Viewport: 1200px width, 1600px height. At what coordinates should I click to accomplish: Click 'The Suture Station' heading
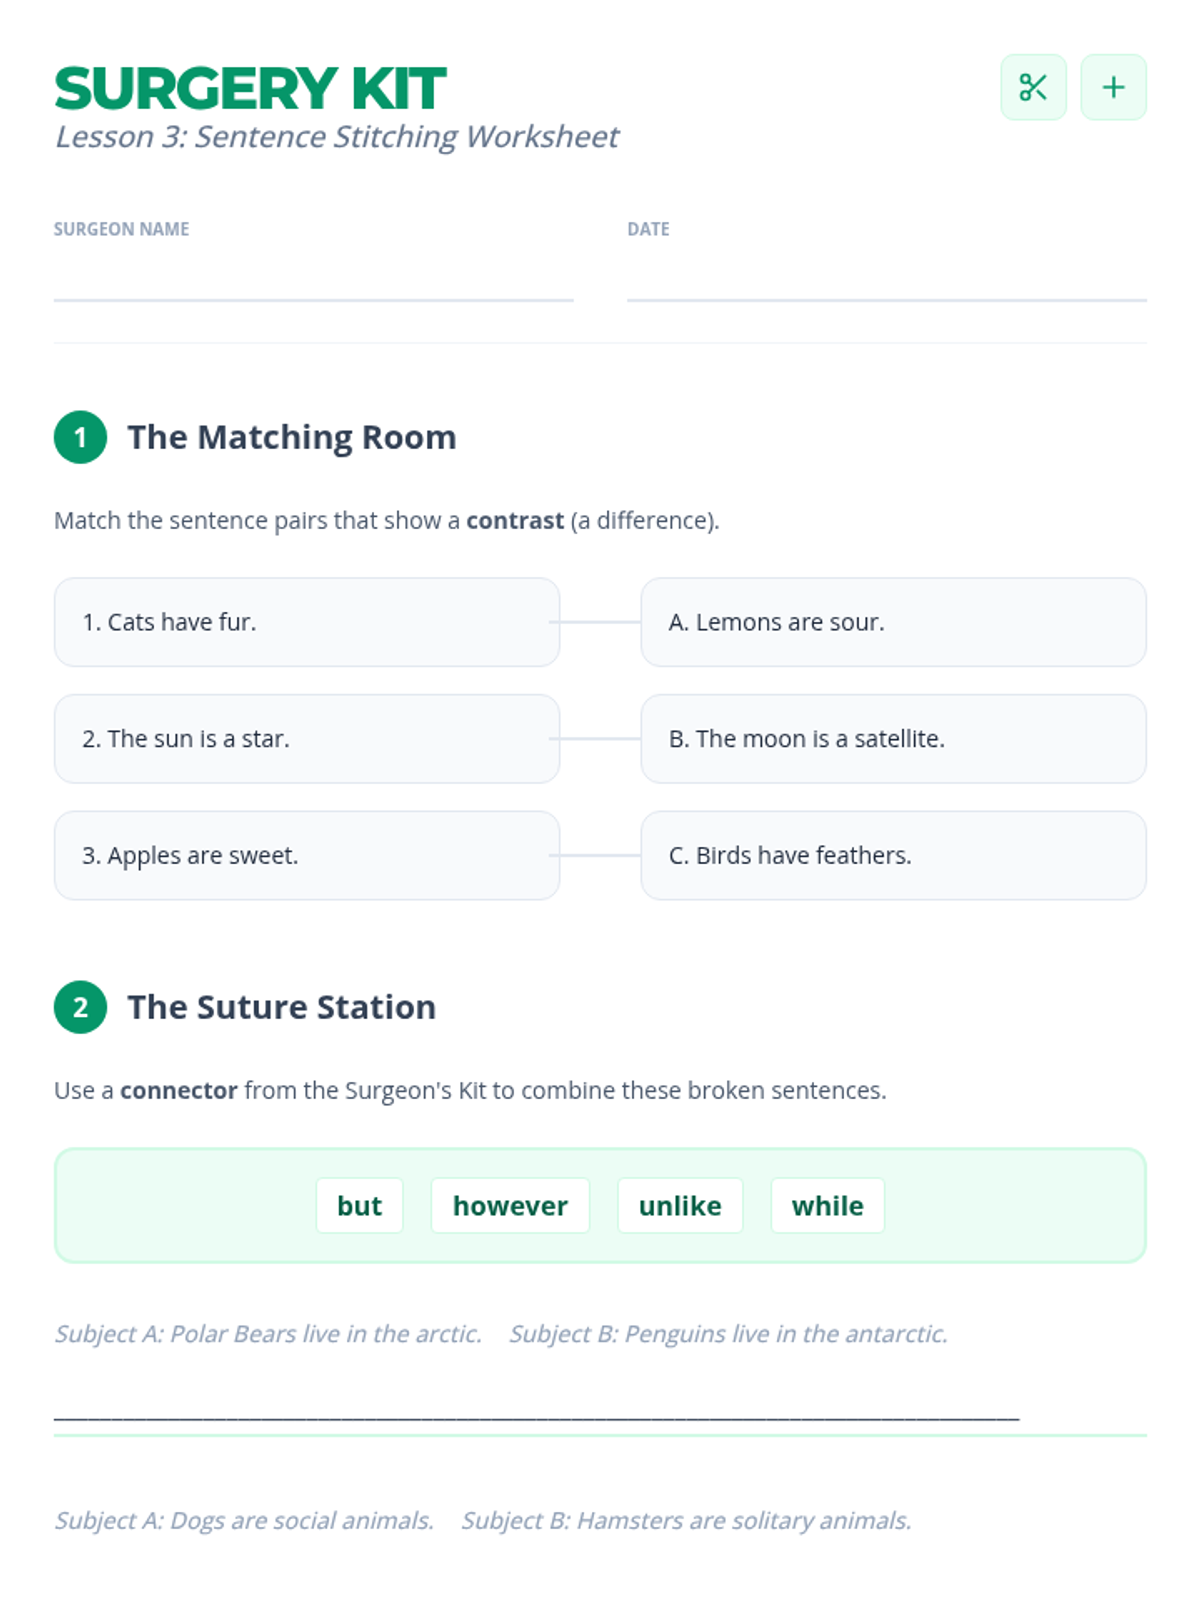coord(281,1007)
